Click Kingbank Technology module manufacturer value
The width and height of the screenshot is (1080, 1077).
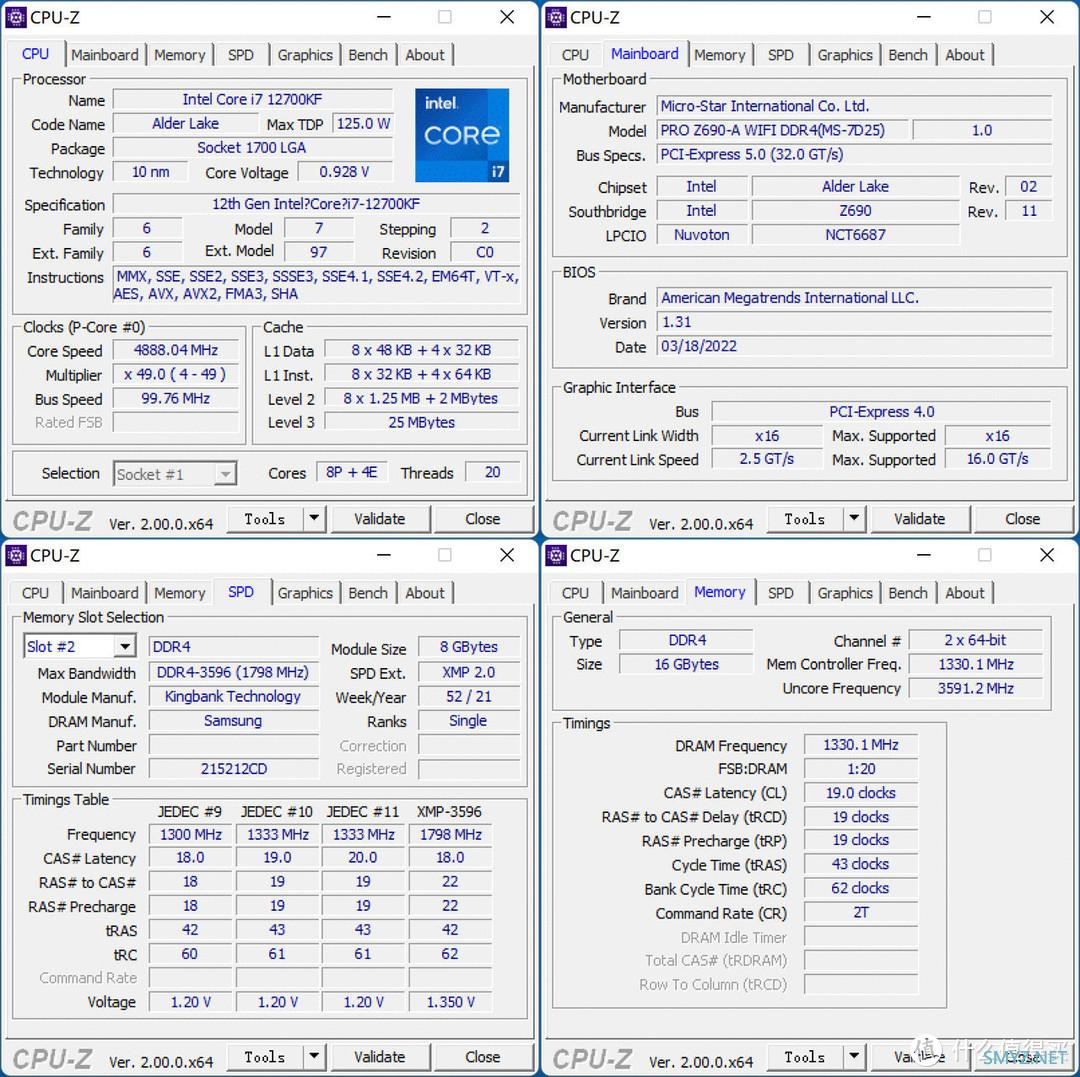pyautogui.click(x=233, y=696)
